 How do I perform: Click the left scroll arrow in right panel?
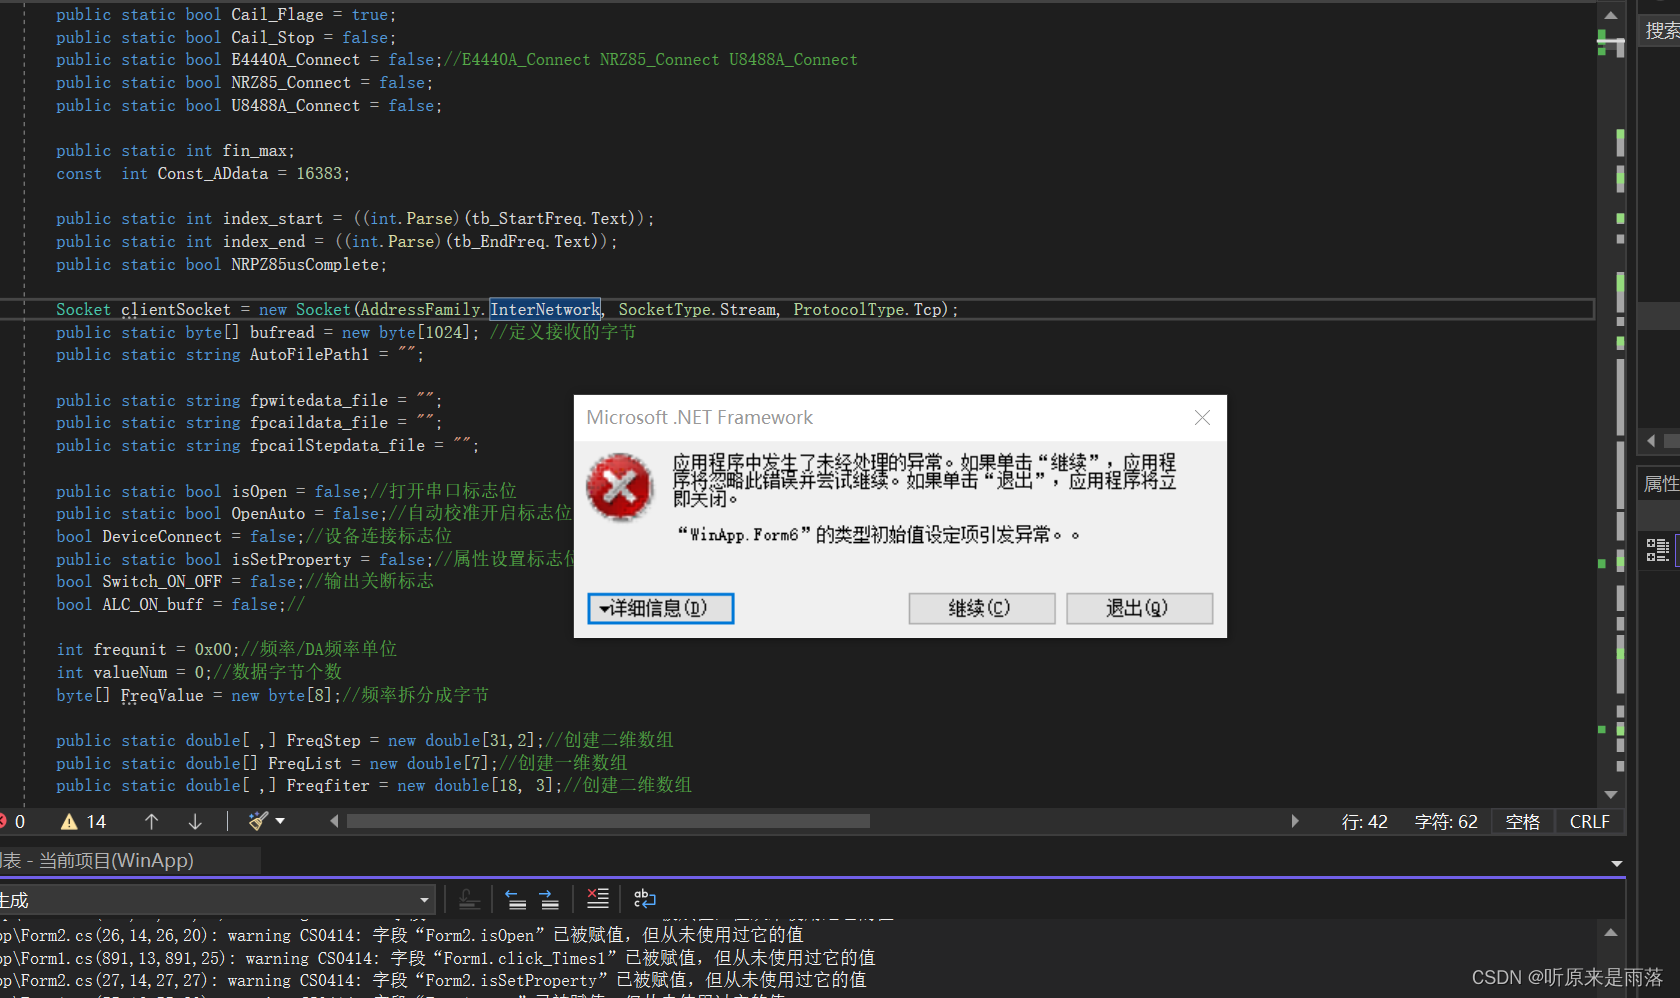tap(1651, 441)
